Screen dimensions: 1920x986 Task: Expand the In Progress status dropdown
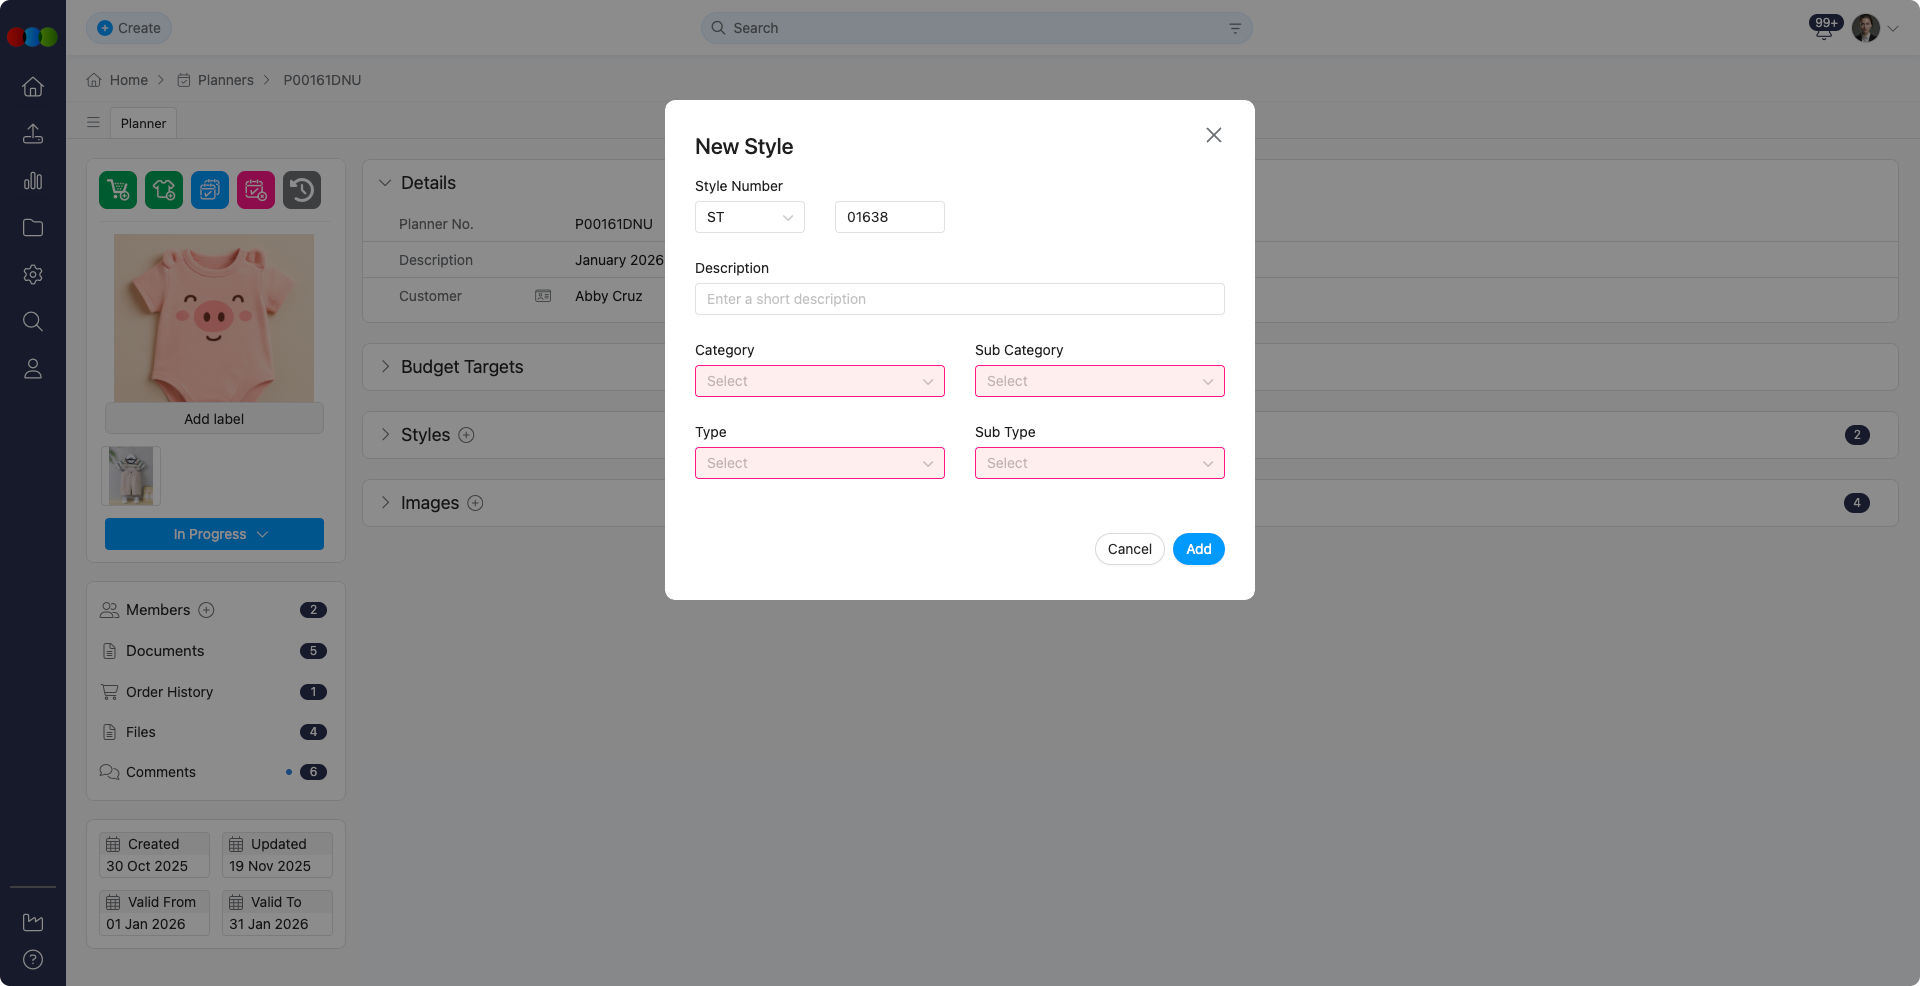[x=213, y=533]
